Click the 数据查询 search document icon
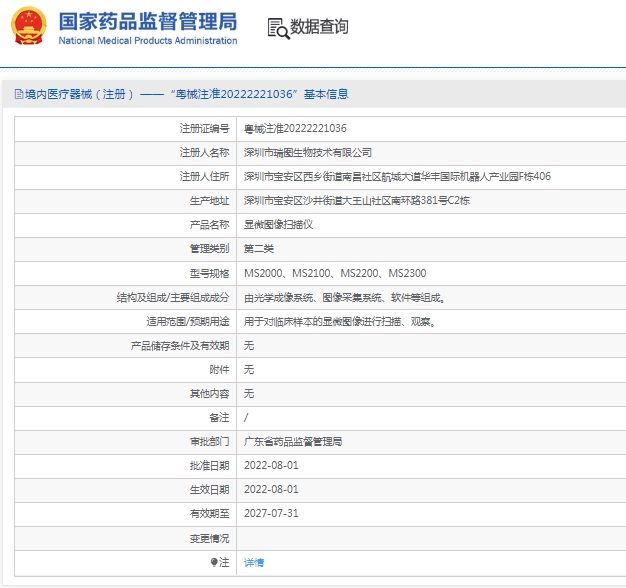Viewport: 626px width, 588px height. click(x=278, y=28)
